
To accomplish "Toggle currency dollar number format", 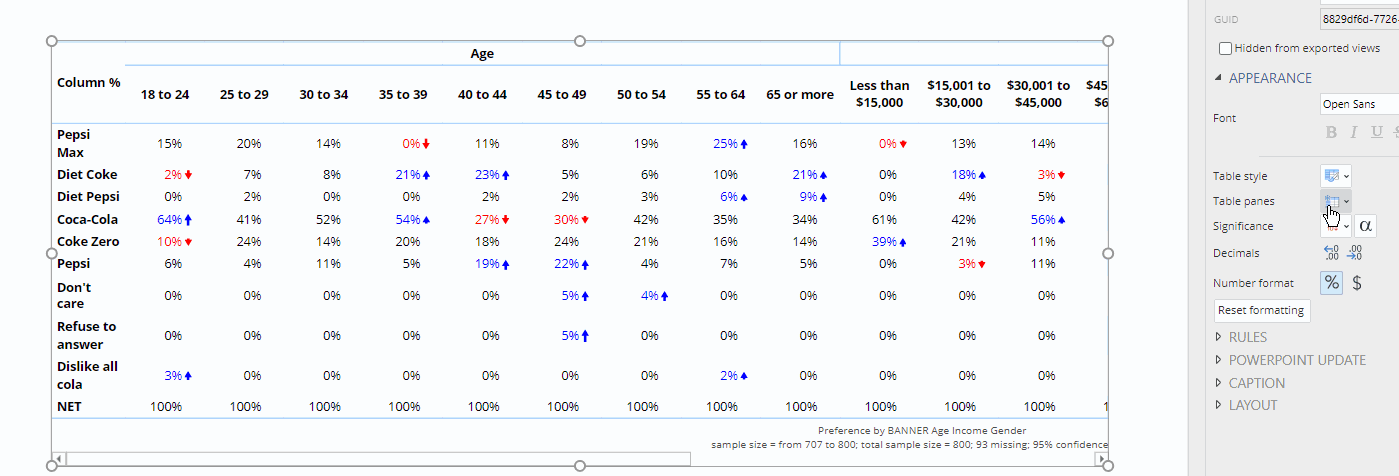I will [x=1357, y=283].
